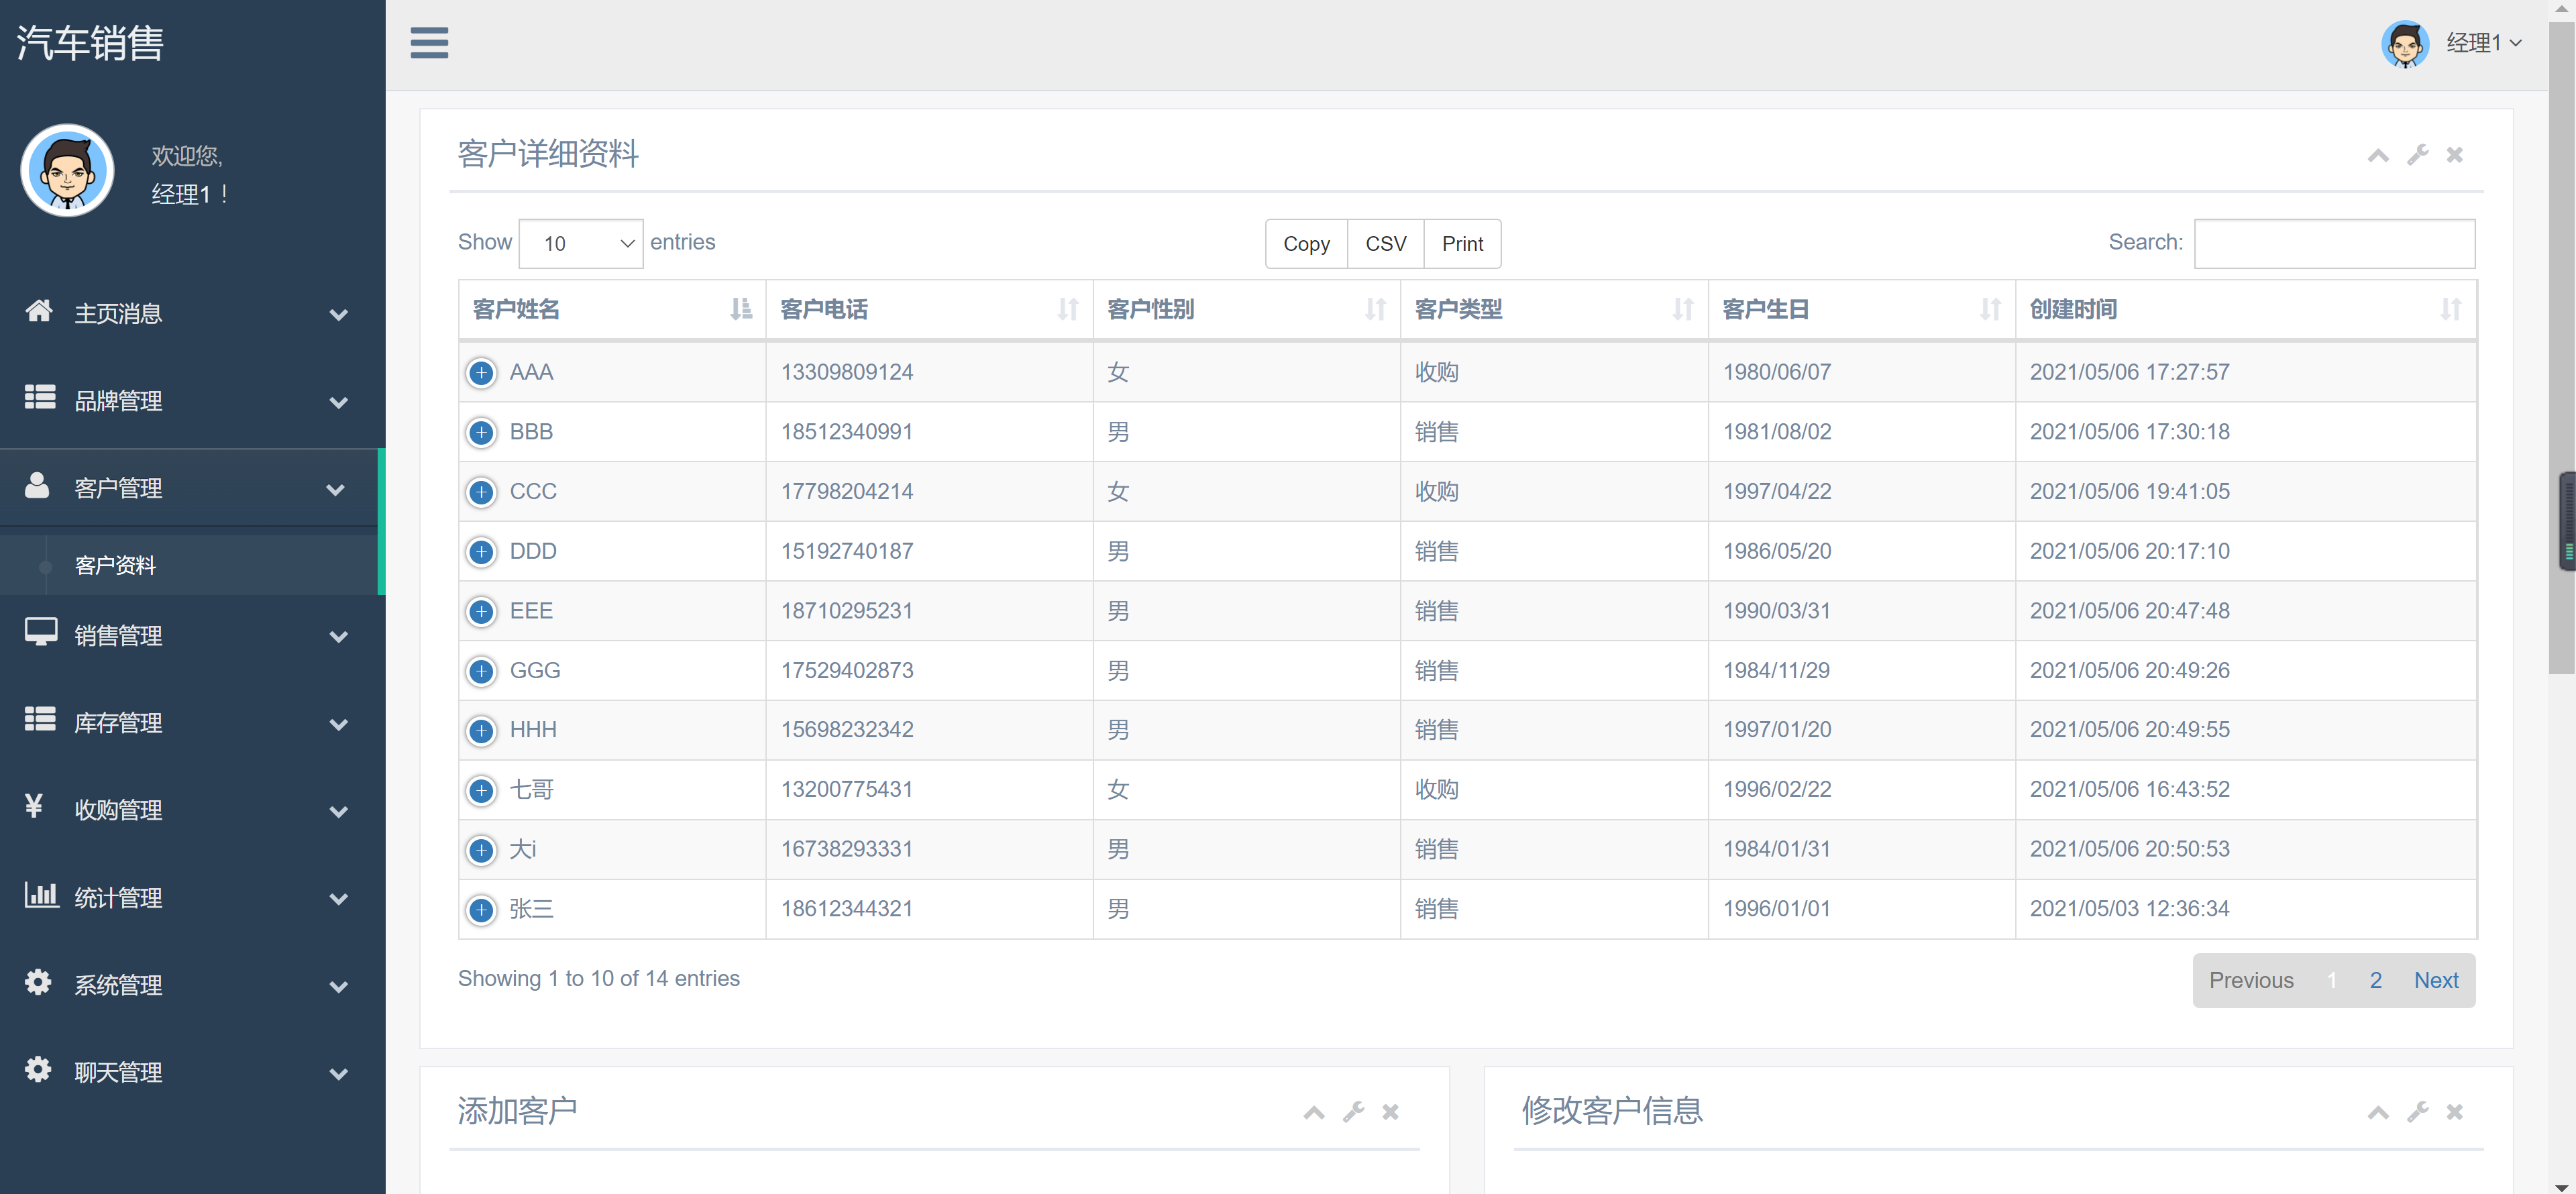Image resolution: width=2576 pixels, height=1194 pixels.
Task: Click the 收购管理 yen icon
Action: pyautogui.click(x=34, y=806)
